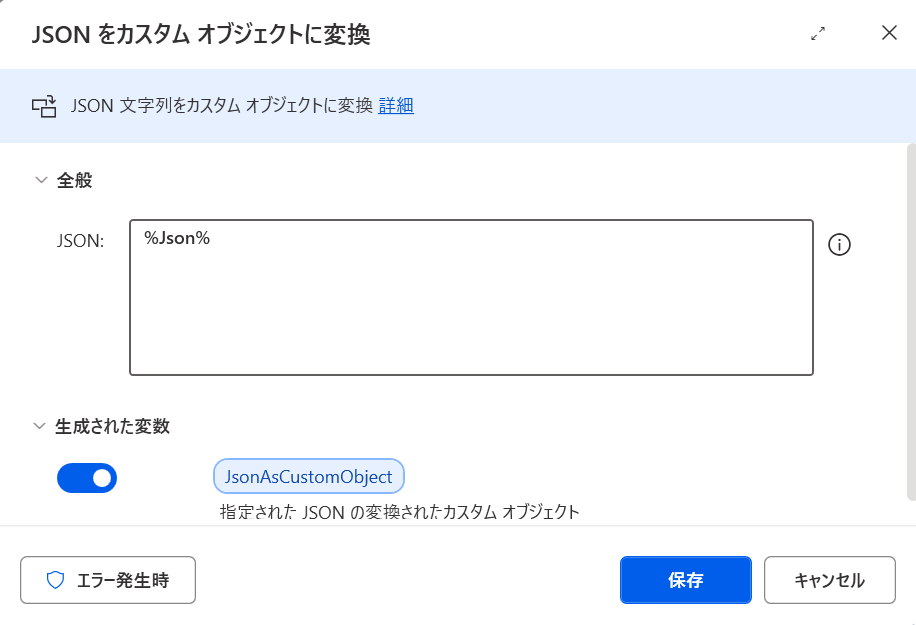The width and height of the screenshot is (916, 625).
Task: Click the 全般 section heading
Action: (74, 180)
